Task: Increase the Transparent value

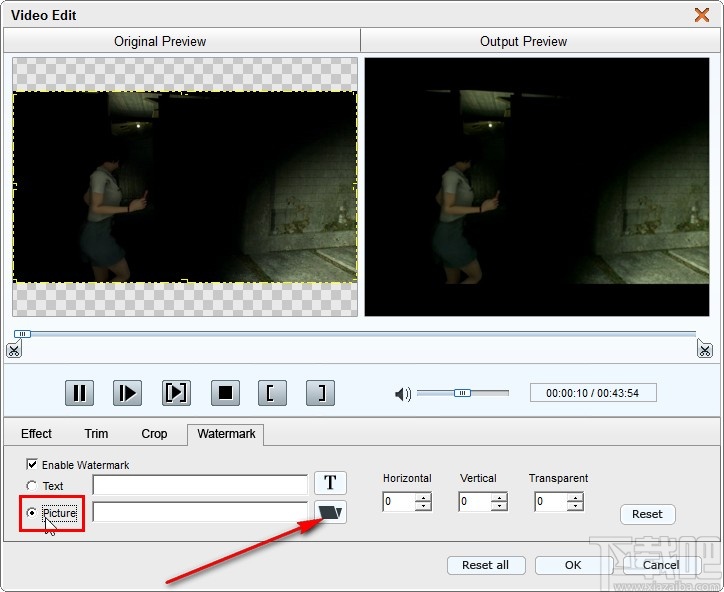Action: pyautogui.click(x=575, y=497)
